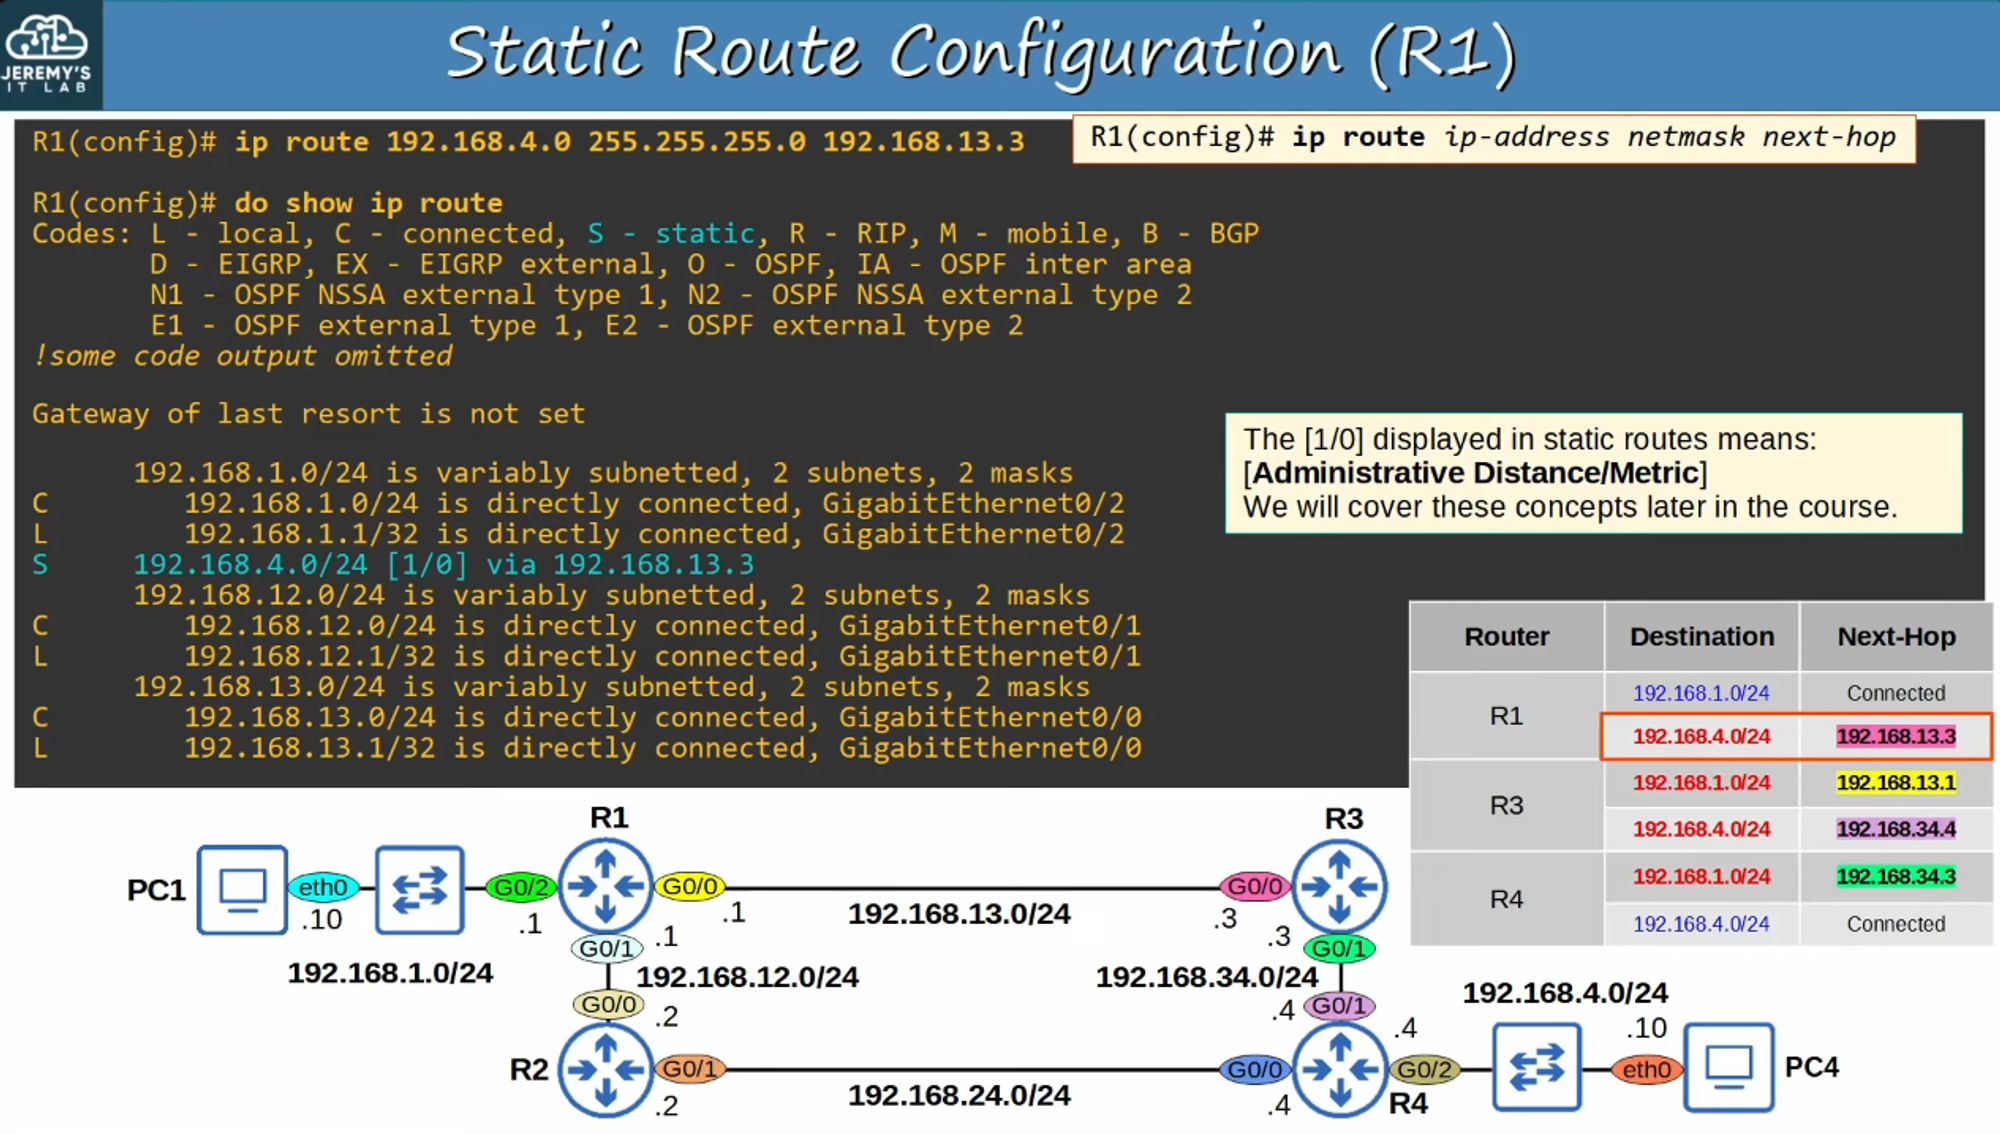Click the PC4 computer icon
This screenshot has height=1134, width=2000.
coord(1728,1067)
